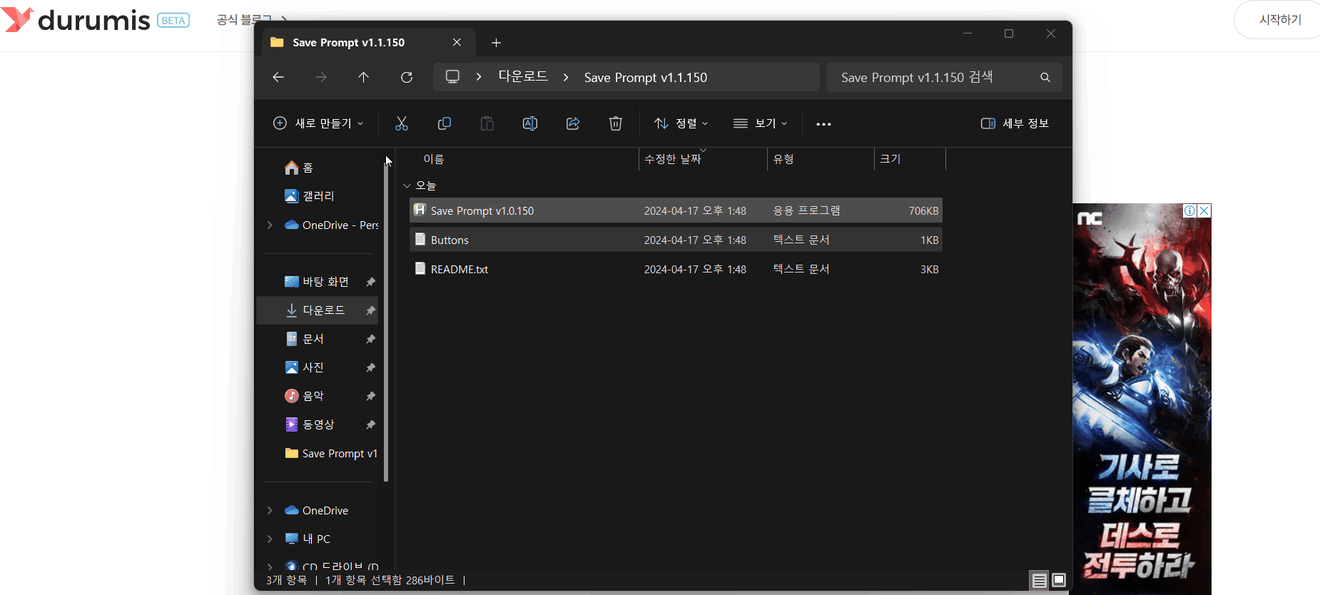The image size is (1320, 595).
Task: Copy the selected file
Action: 444,123
